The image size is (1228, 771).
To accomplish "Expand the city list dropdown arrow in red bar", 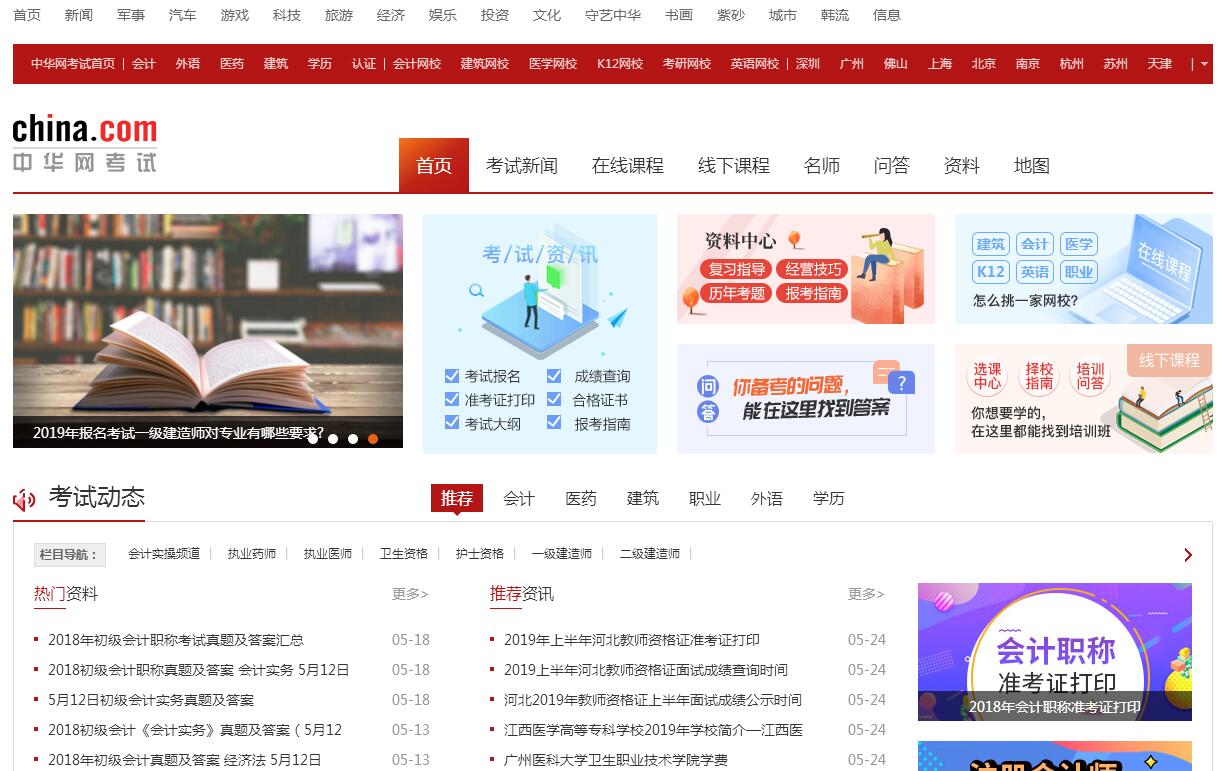I will 1203,64.
